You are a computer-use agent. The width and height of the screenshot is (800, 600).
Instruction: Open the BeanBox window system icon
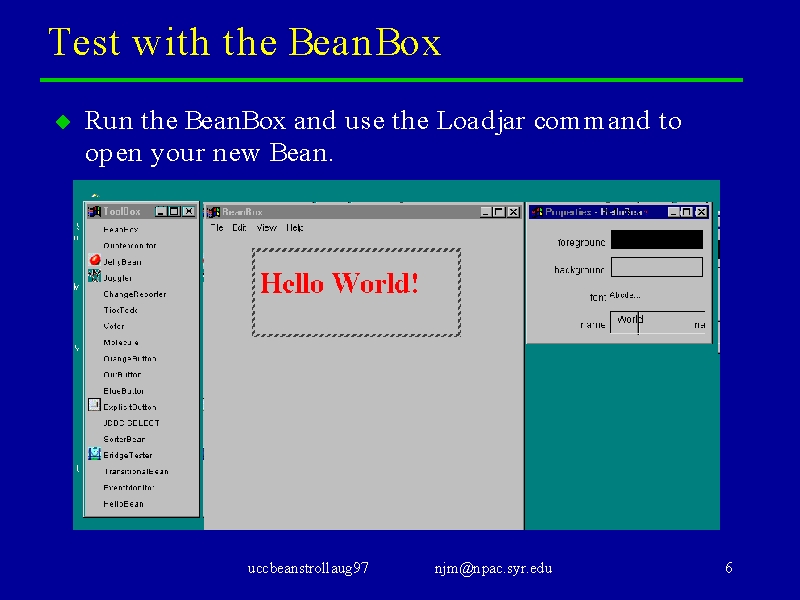pyautogui.click(x=214, y=212)
